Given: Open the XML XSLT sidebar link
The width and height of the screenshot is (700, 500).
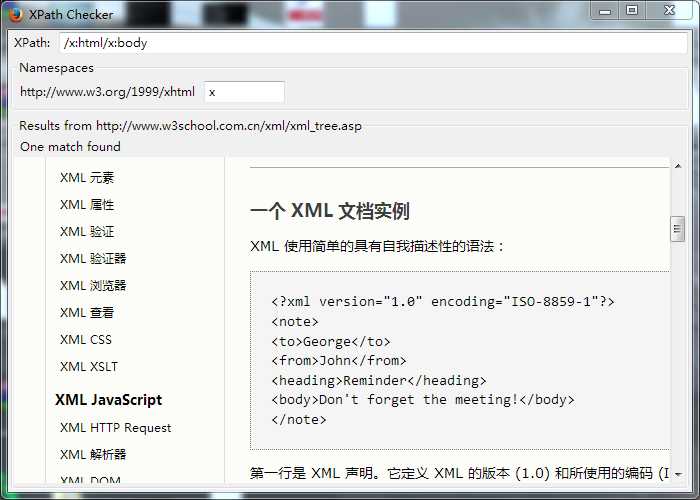Looking at the screenshot, I should pos(89,367).
